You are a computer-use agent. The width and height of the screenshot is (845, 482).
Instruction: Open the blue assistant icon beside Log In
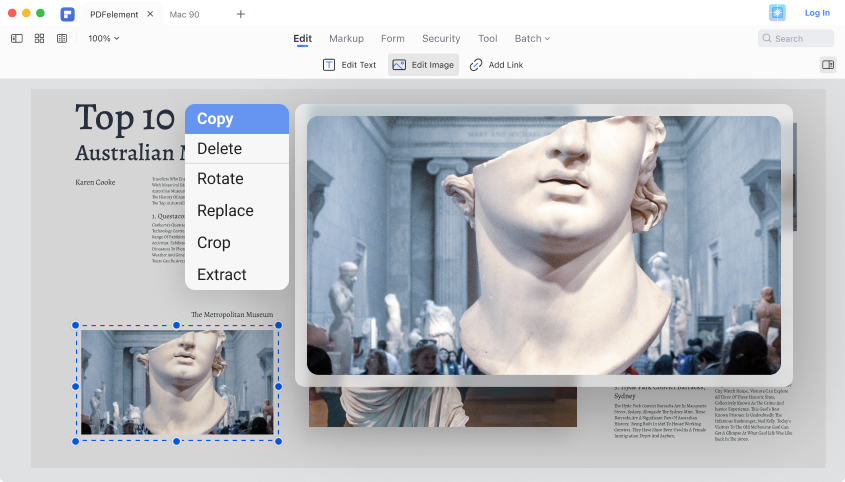pos(777,13)
